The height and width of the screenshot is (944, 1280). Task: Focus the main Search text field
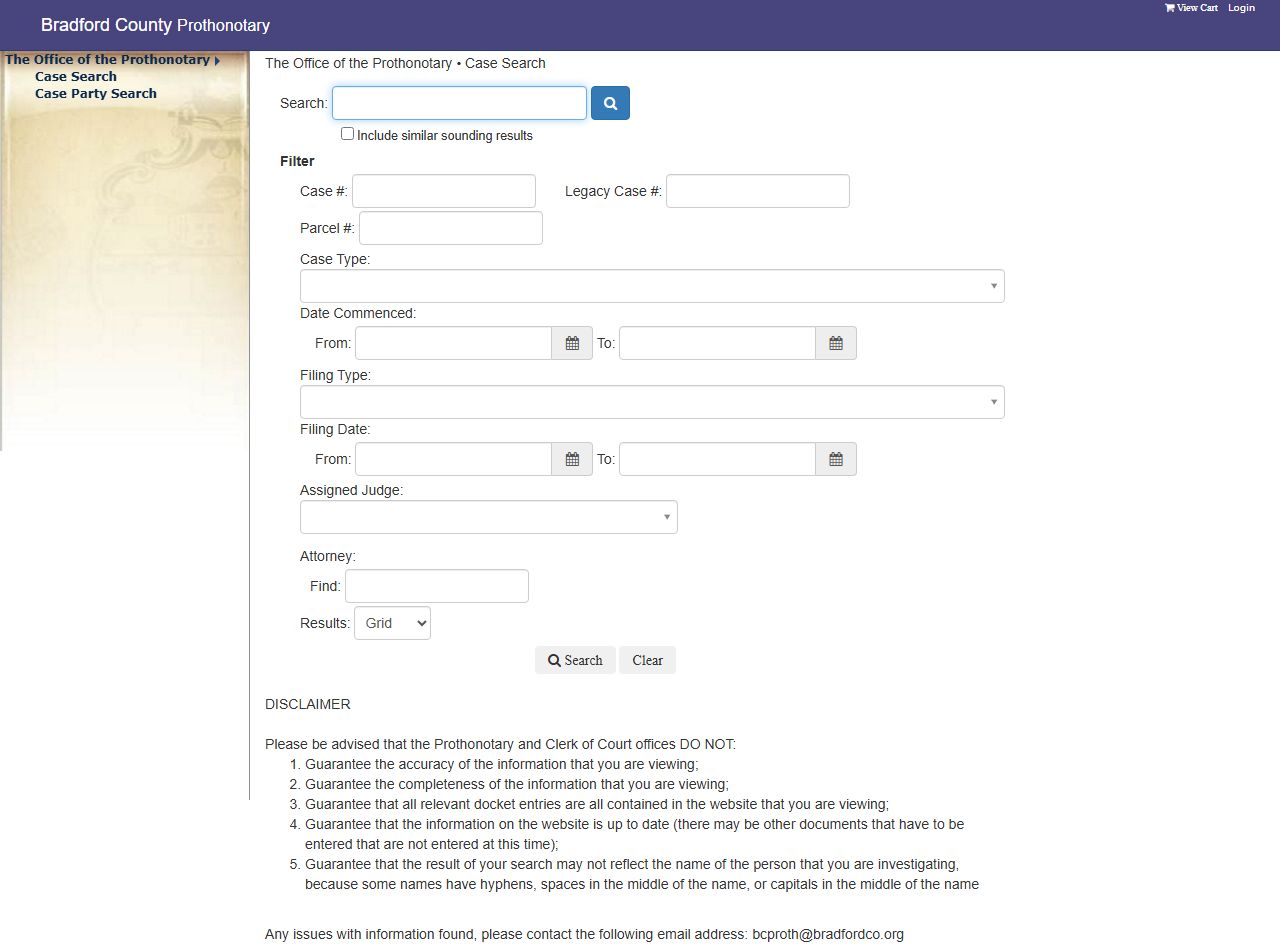click(459, 103)
